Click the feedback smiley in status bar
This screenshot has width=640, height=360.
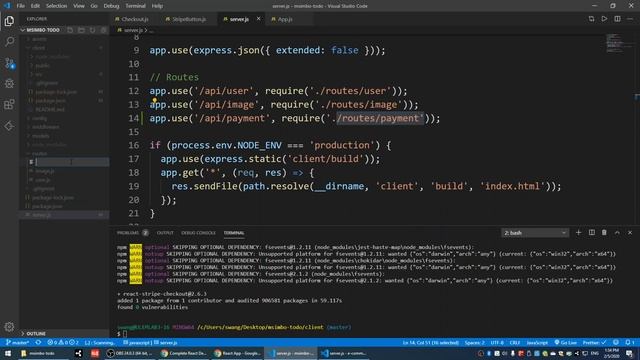616,342
